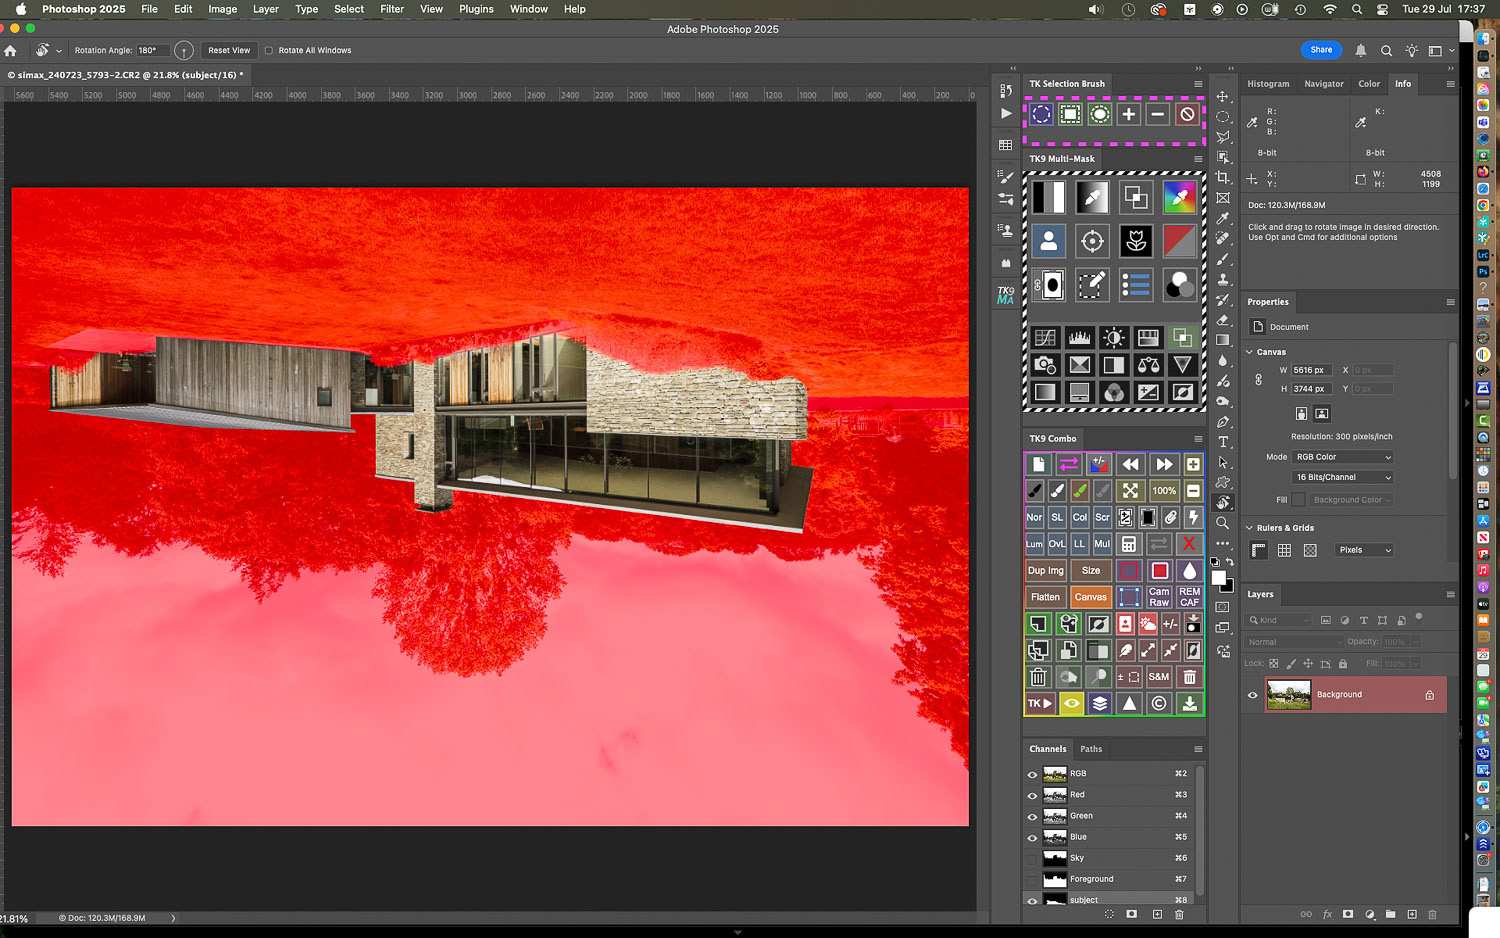Screen dimensions: 1500x938
Task: Click the red X icon in TK9 Combo
Action: pyautogui.click(x=1189, y=544)
